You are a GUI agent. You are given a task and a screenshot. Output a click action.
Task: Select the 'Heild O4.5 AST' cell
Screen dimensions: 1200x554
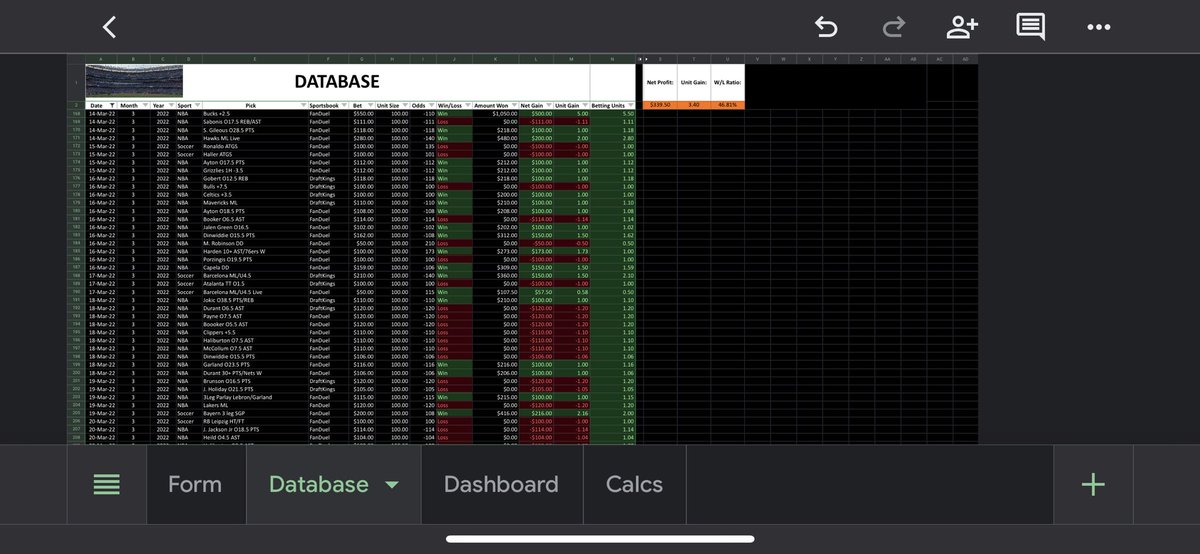pyautogui.click(x=255, y=437)
